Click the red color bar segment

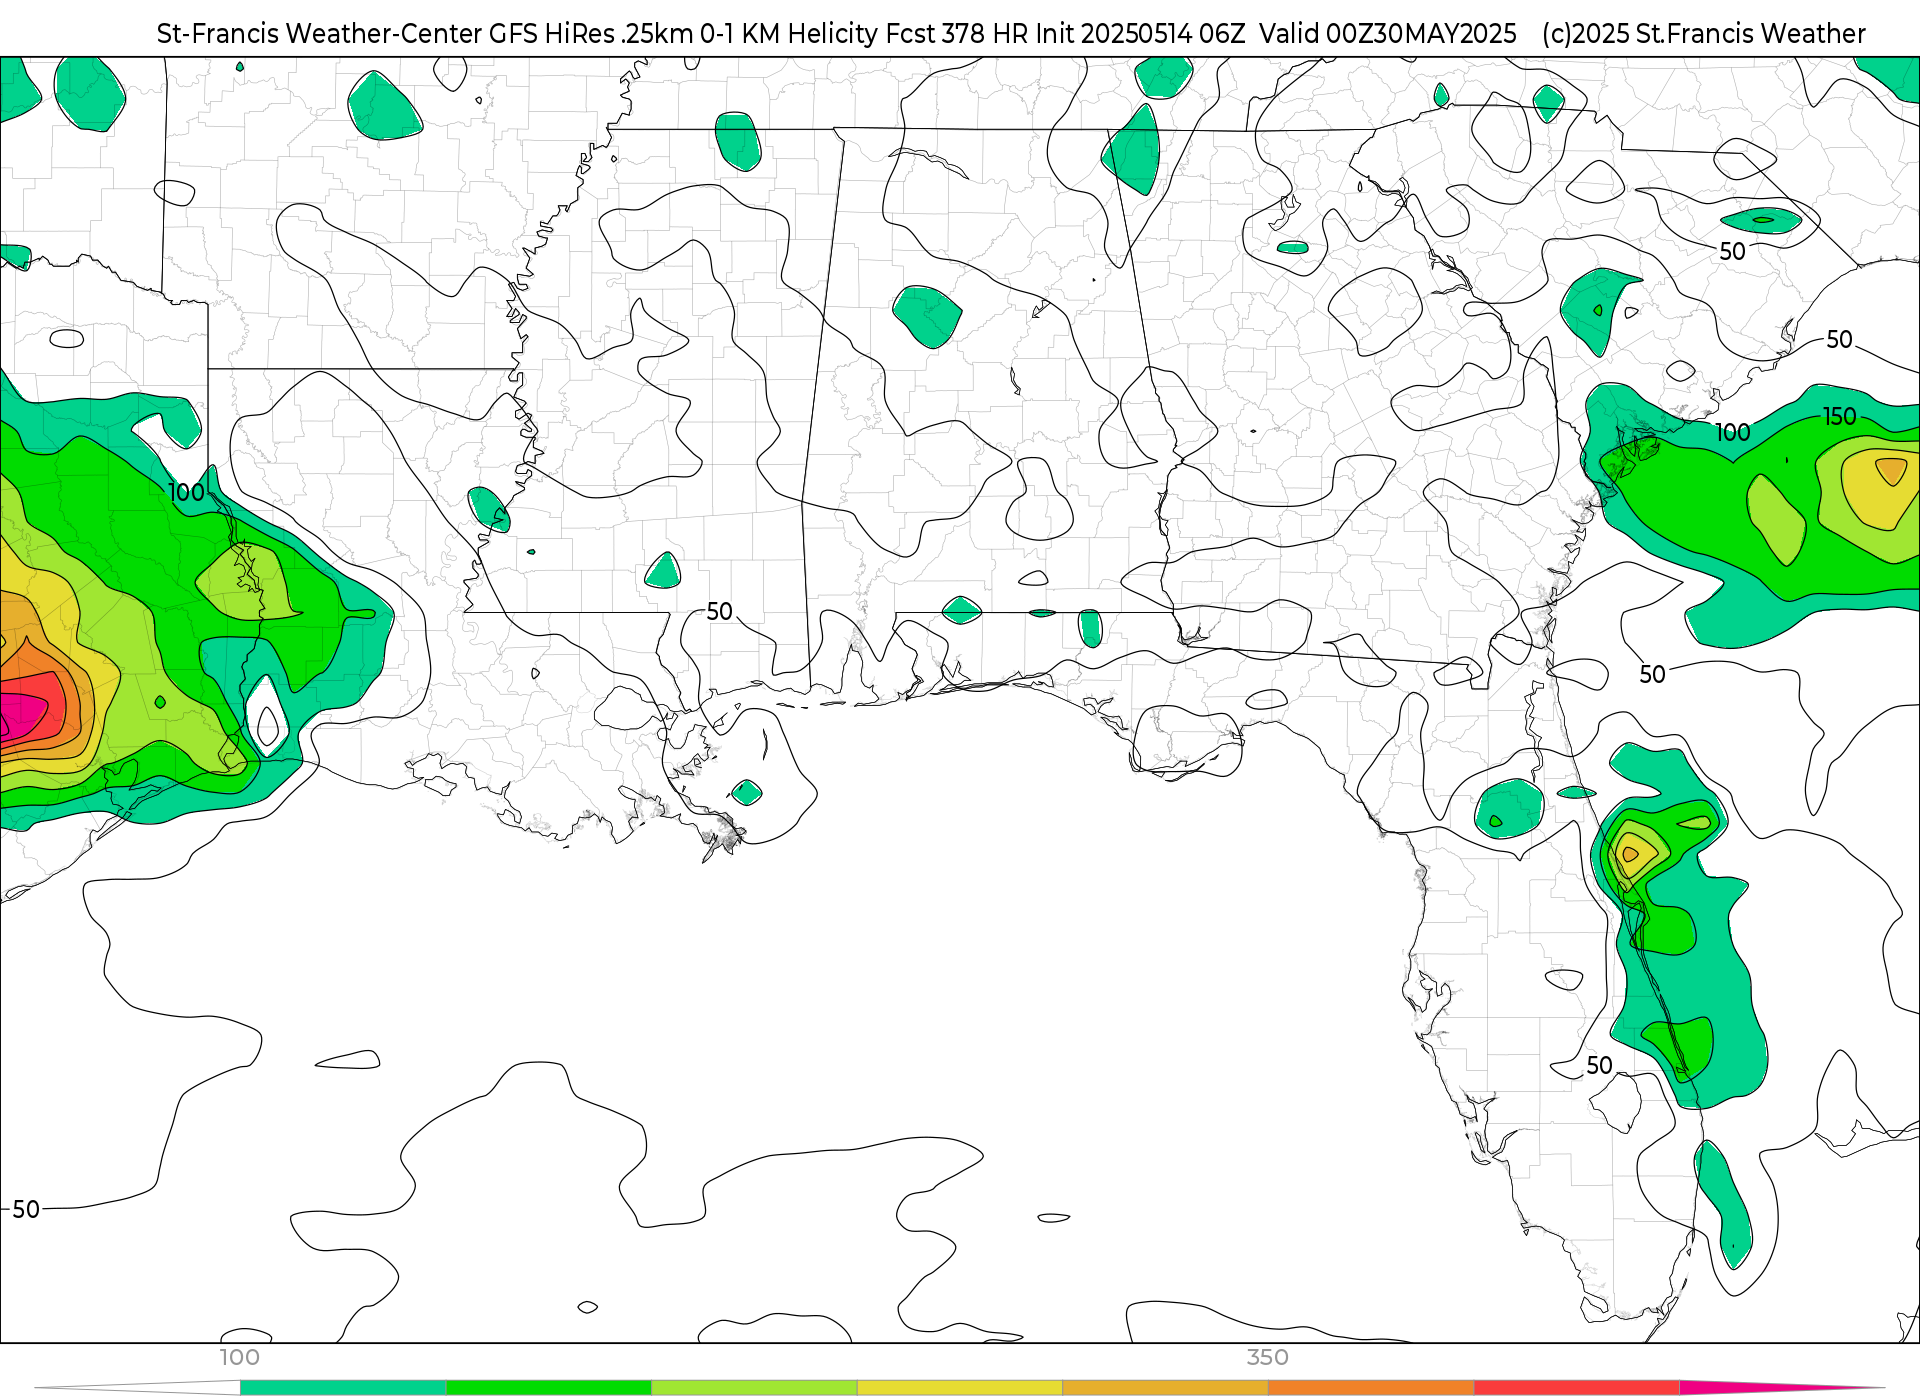[x=1576, y=1388]
